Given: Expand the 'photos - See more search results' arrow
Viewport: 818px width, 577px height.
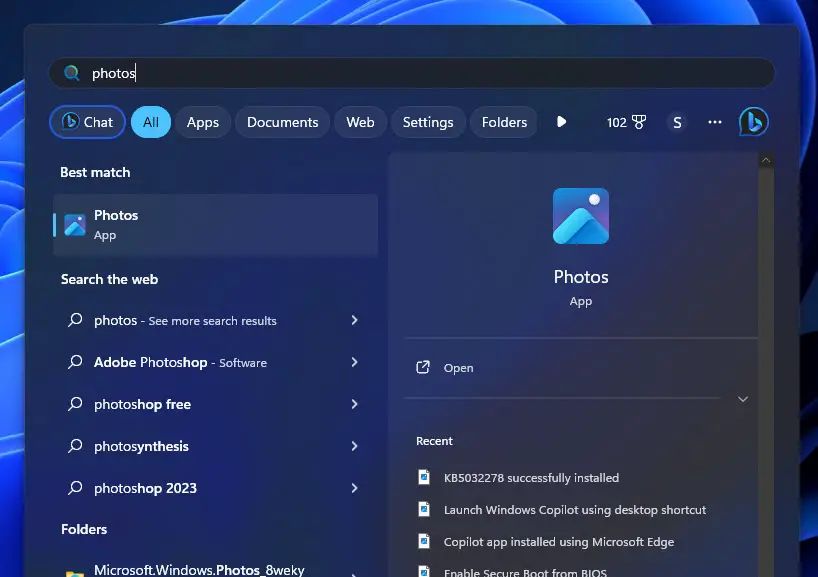Looking at the screenshot, I should pos(355,320).
